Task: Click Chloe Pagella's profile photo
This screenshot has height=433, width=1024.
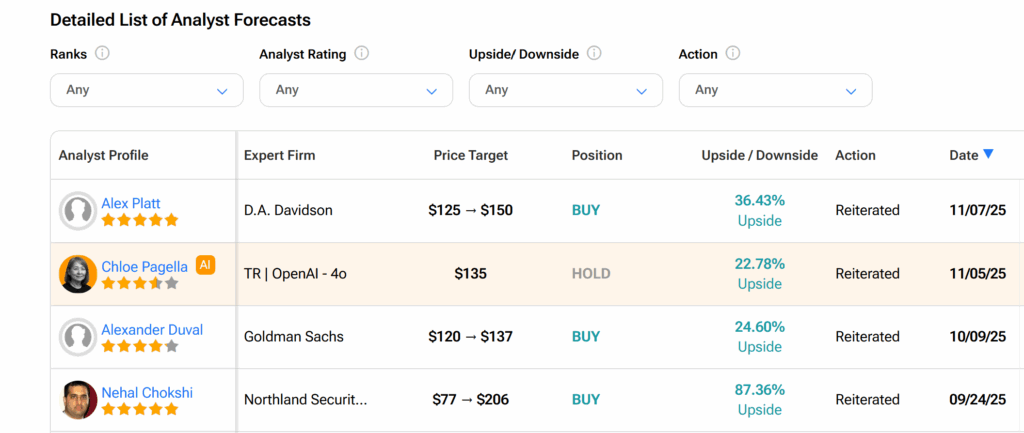Action: [x=78, y=274]
